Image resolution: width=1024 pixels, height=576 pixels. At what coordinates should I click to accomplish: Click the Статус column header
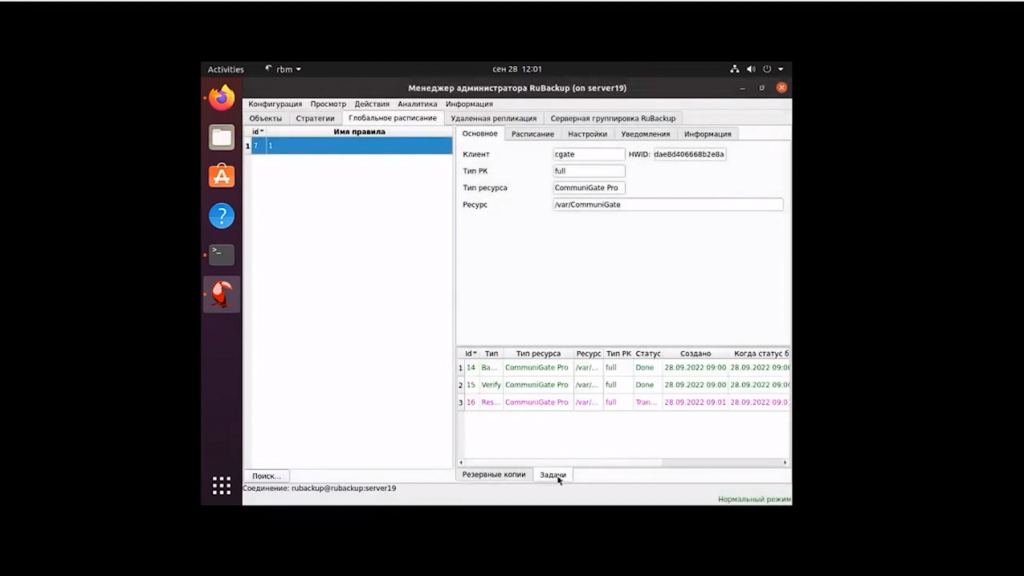648,353
